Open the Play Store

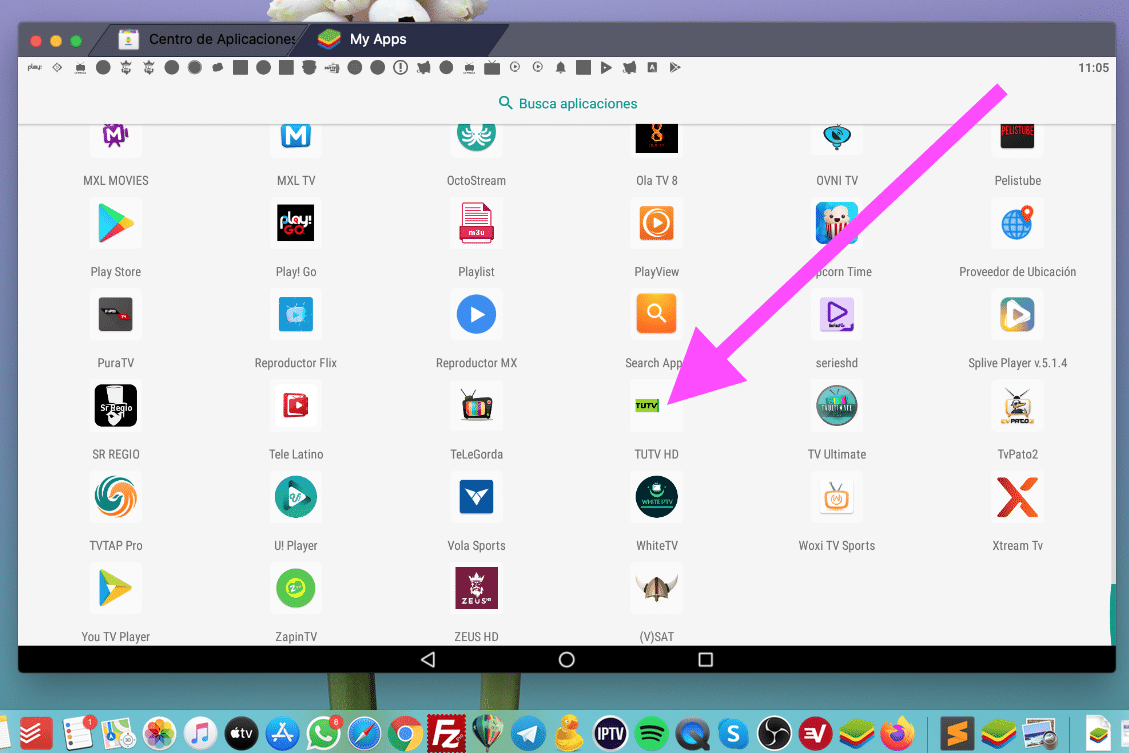(115, 223)
